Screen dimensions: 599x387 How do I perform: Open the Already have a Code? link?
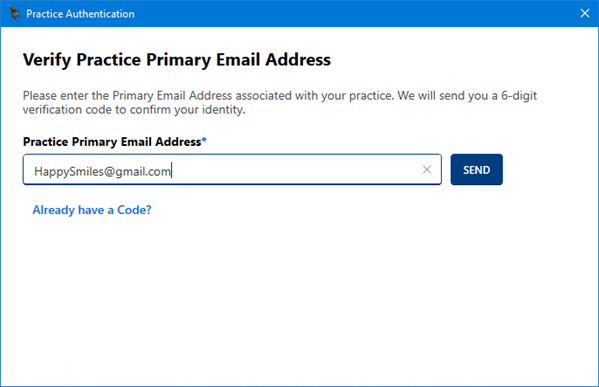(x=92, y=210)
